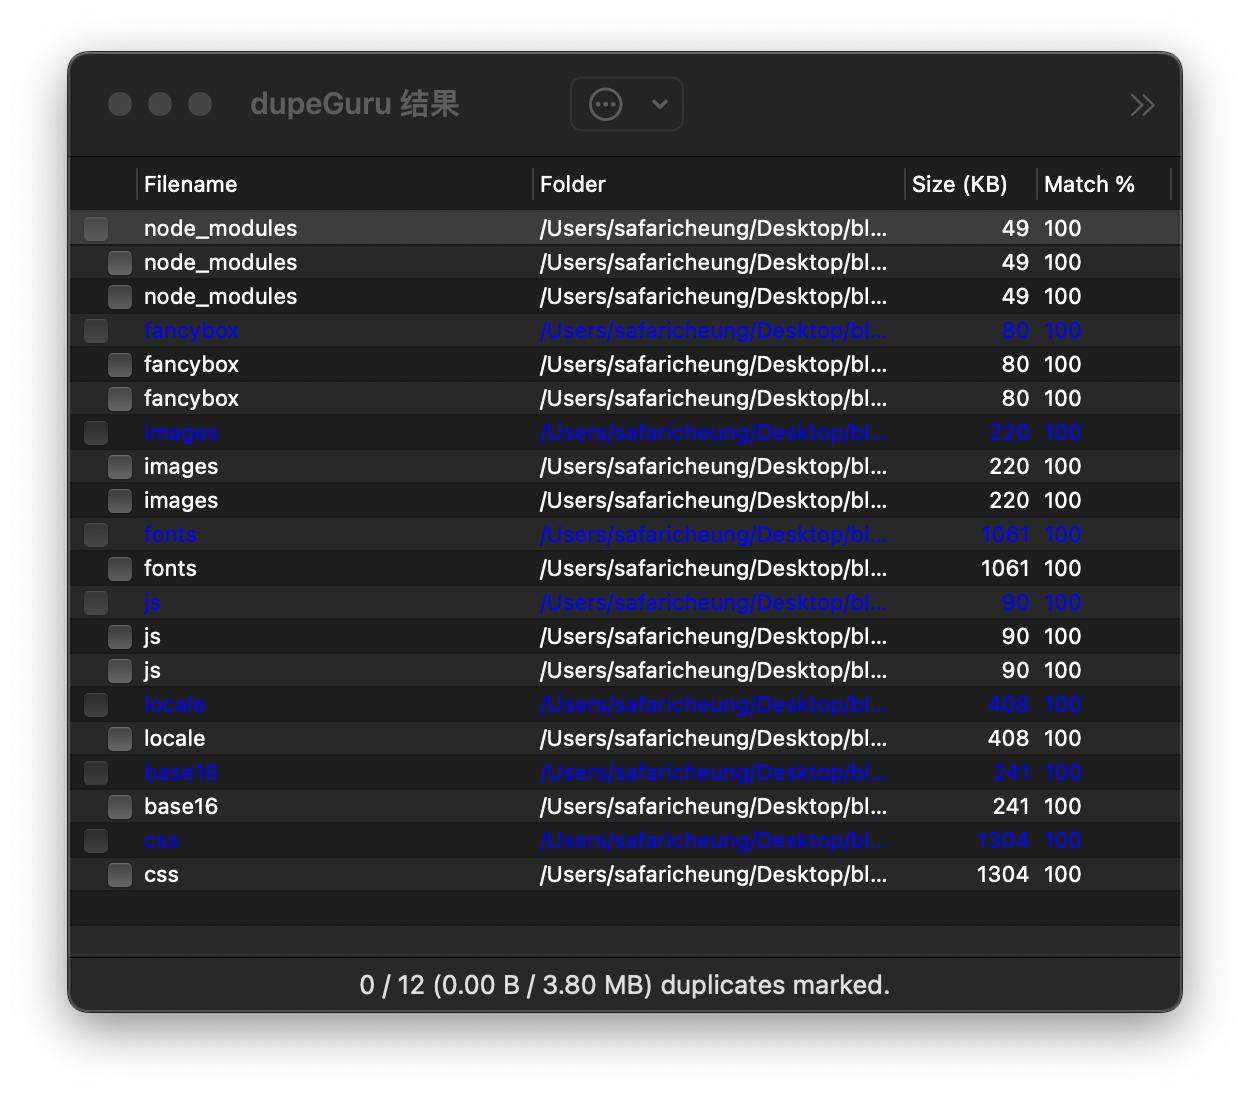This screenshot has width=1250, height=1096.
Task: Check the second images duplicate checkbox
Action: tap(119, 500)
